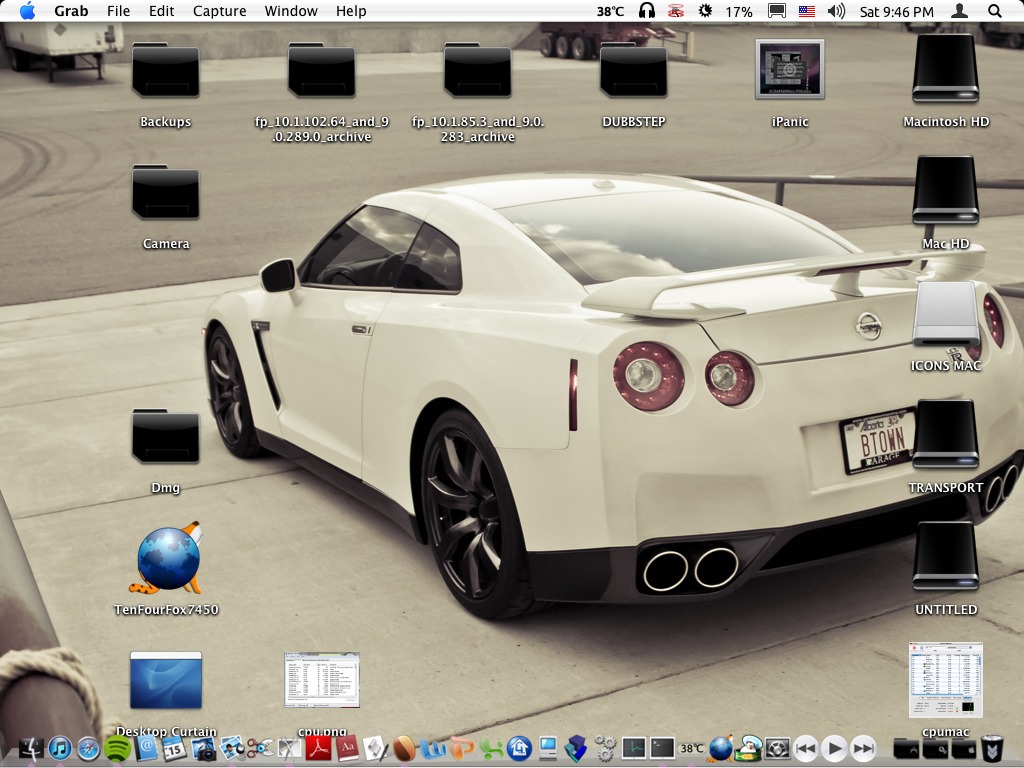Image resolution: width=1024 pixels, height=768 pixels.
Task: Open Activity Monitor in the Dock
Action: 633,748
